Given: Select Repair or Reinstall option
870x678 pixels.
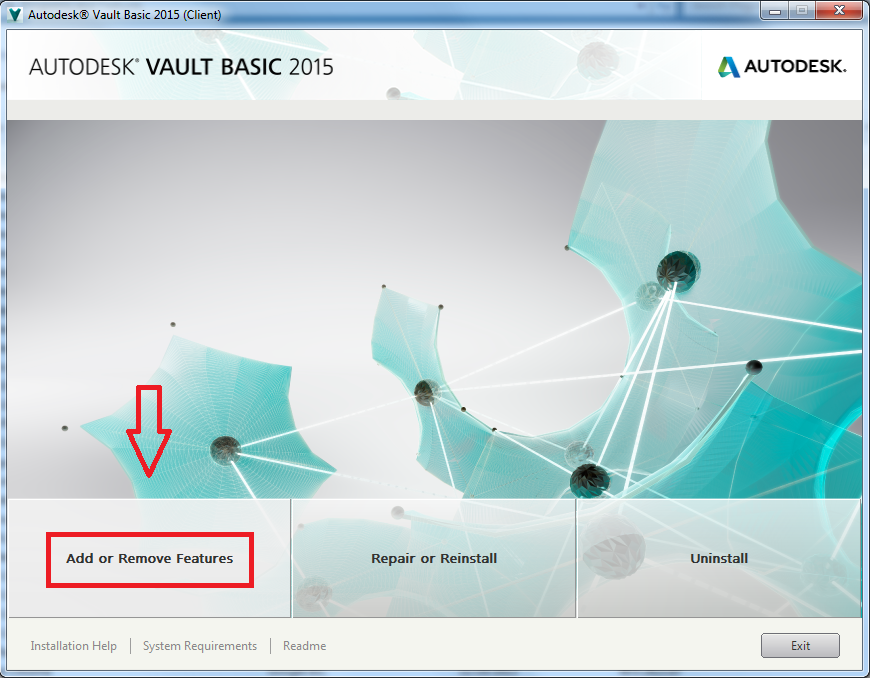Looking at the screenshot, I should pos(434,558).
